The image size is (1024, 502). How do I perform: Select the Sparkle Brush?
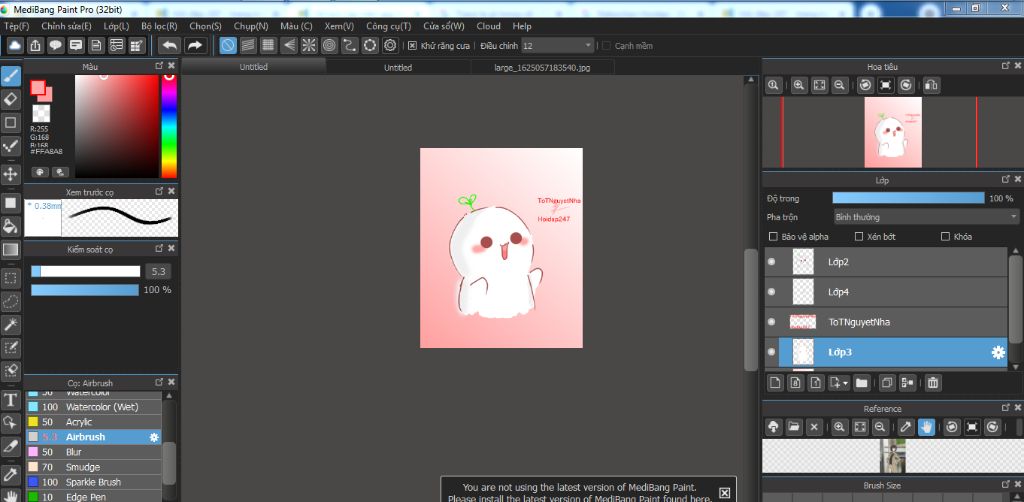point(93,482)
